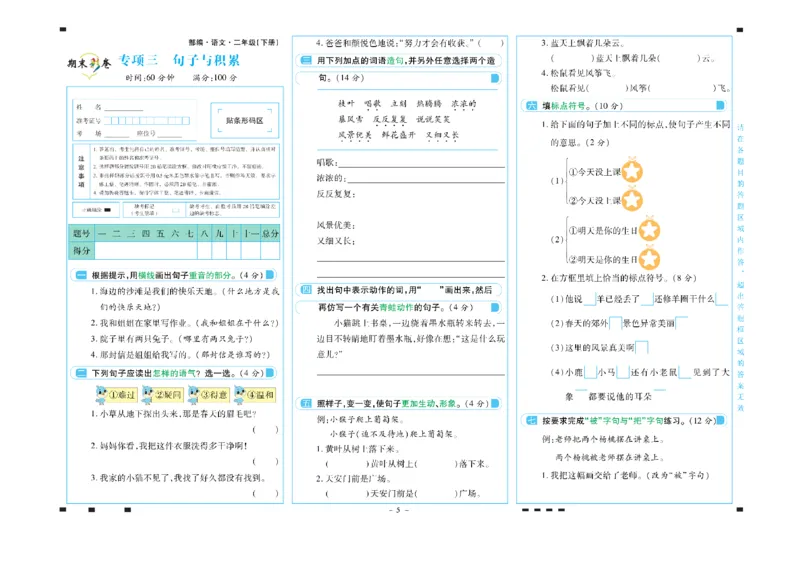
Task: Click the 贴条形码区 barcode box
Action: [x=244, y=120]
